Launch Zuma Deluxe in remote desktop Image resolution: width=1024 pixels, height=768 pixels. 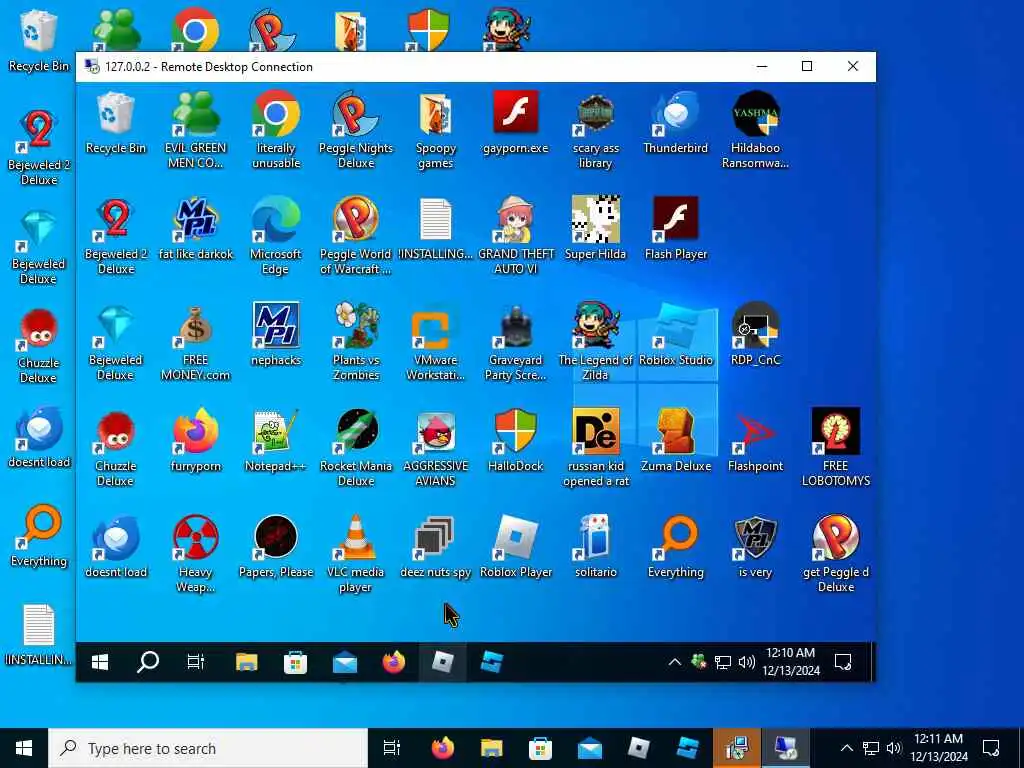click(675, 431)
